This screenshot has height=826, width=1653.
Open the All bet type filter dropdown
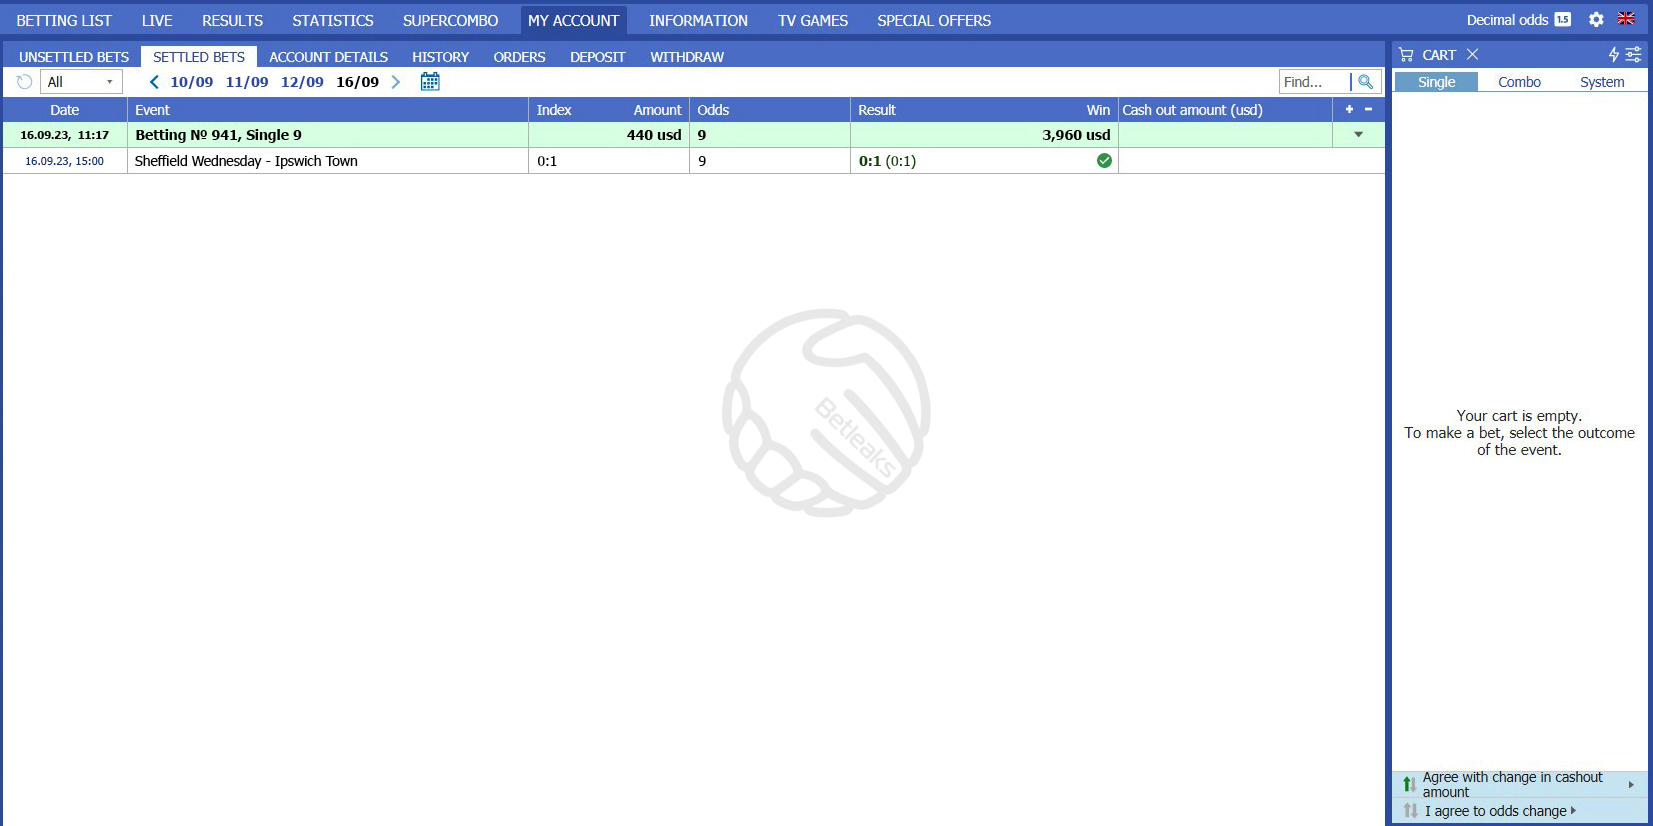click(x=81, y=82)
